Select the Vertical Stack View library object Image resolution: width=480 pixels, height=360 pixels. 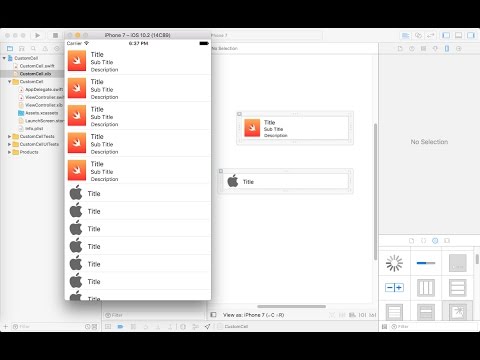(x=457, y=288)
